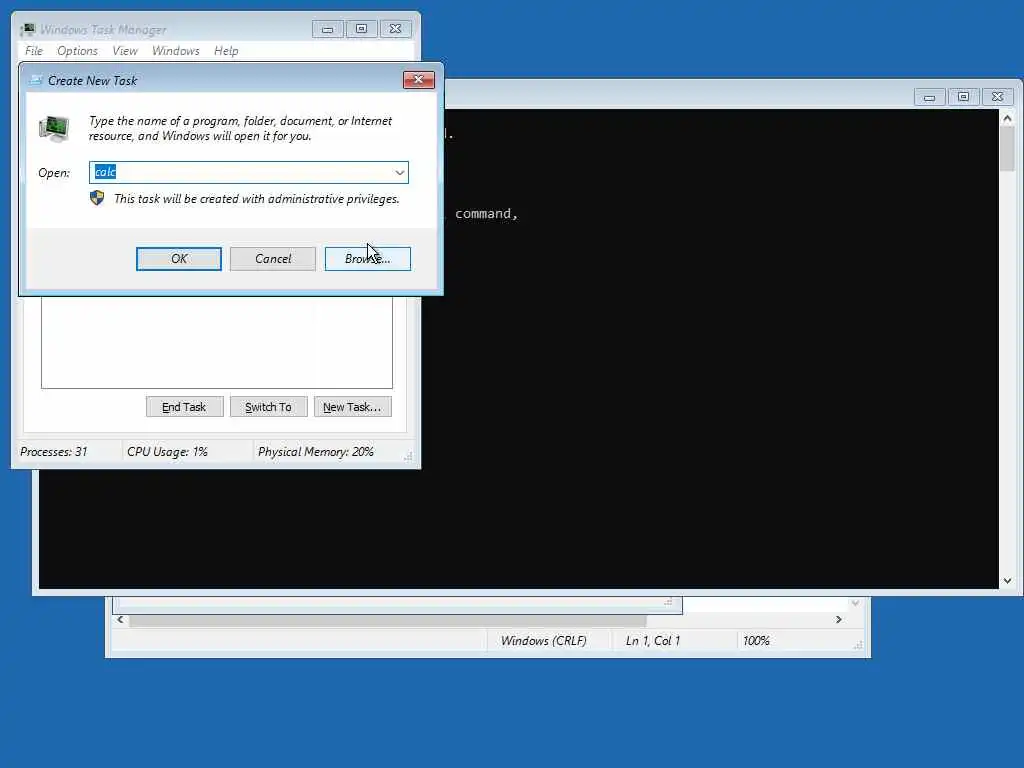Click console scrollbar down arrow
Screen dimensions: 1024x768
(1007, 581)
